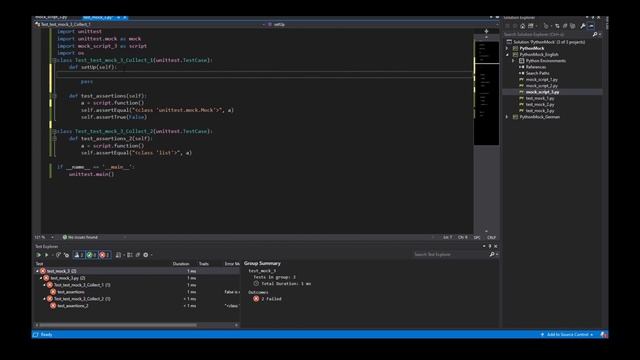640x360 pixels.
Task: Click the Test Explorer search magnifier icon
Action: click(x=492, y=254)
